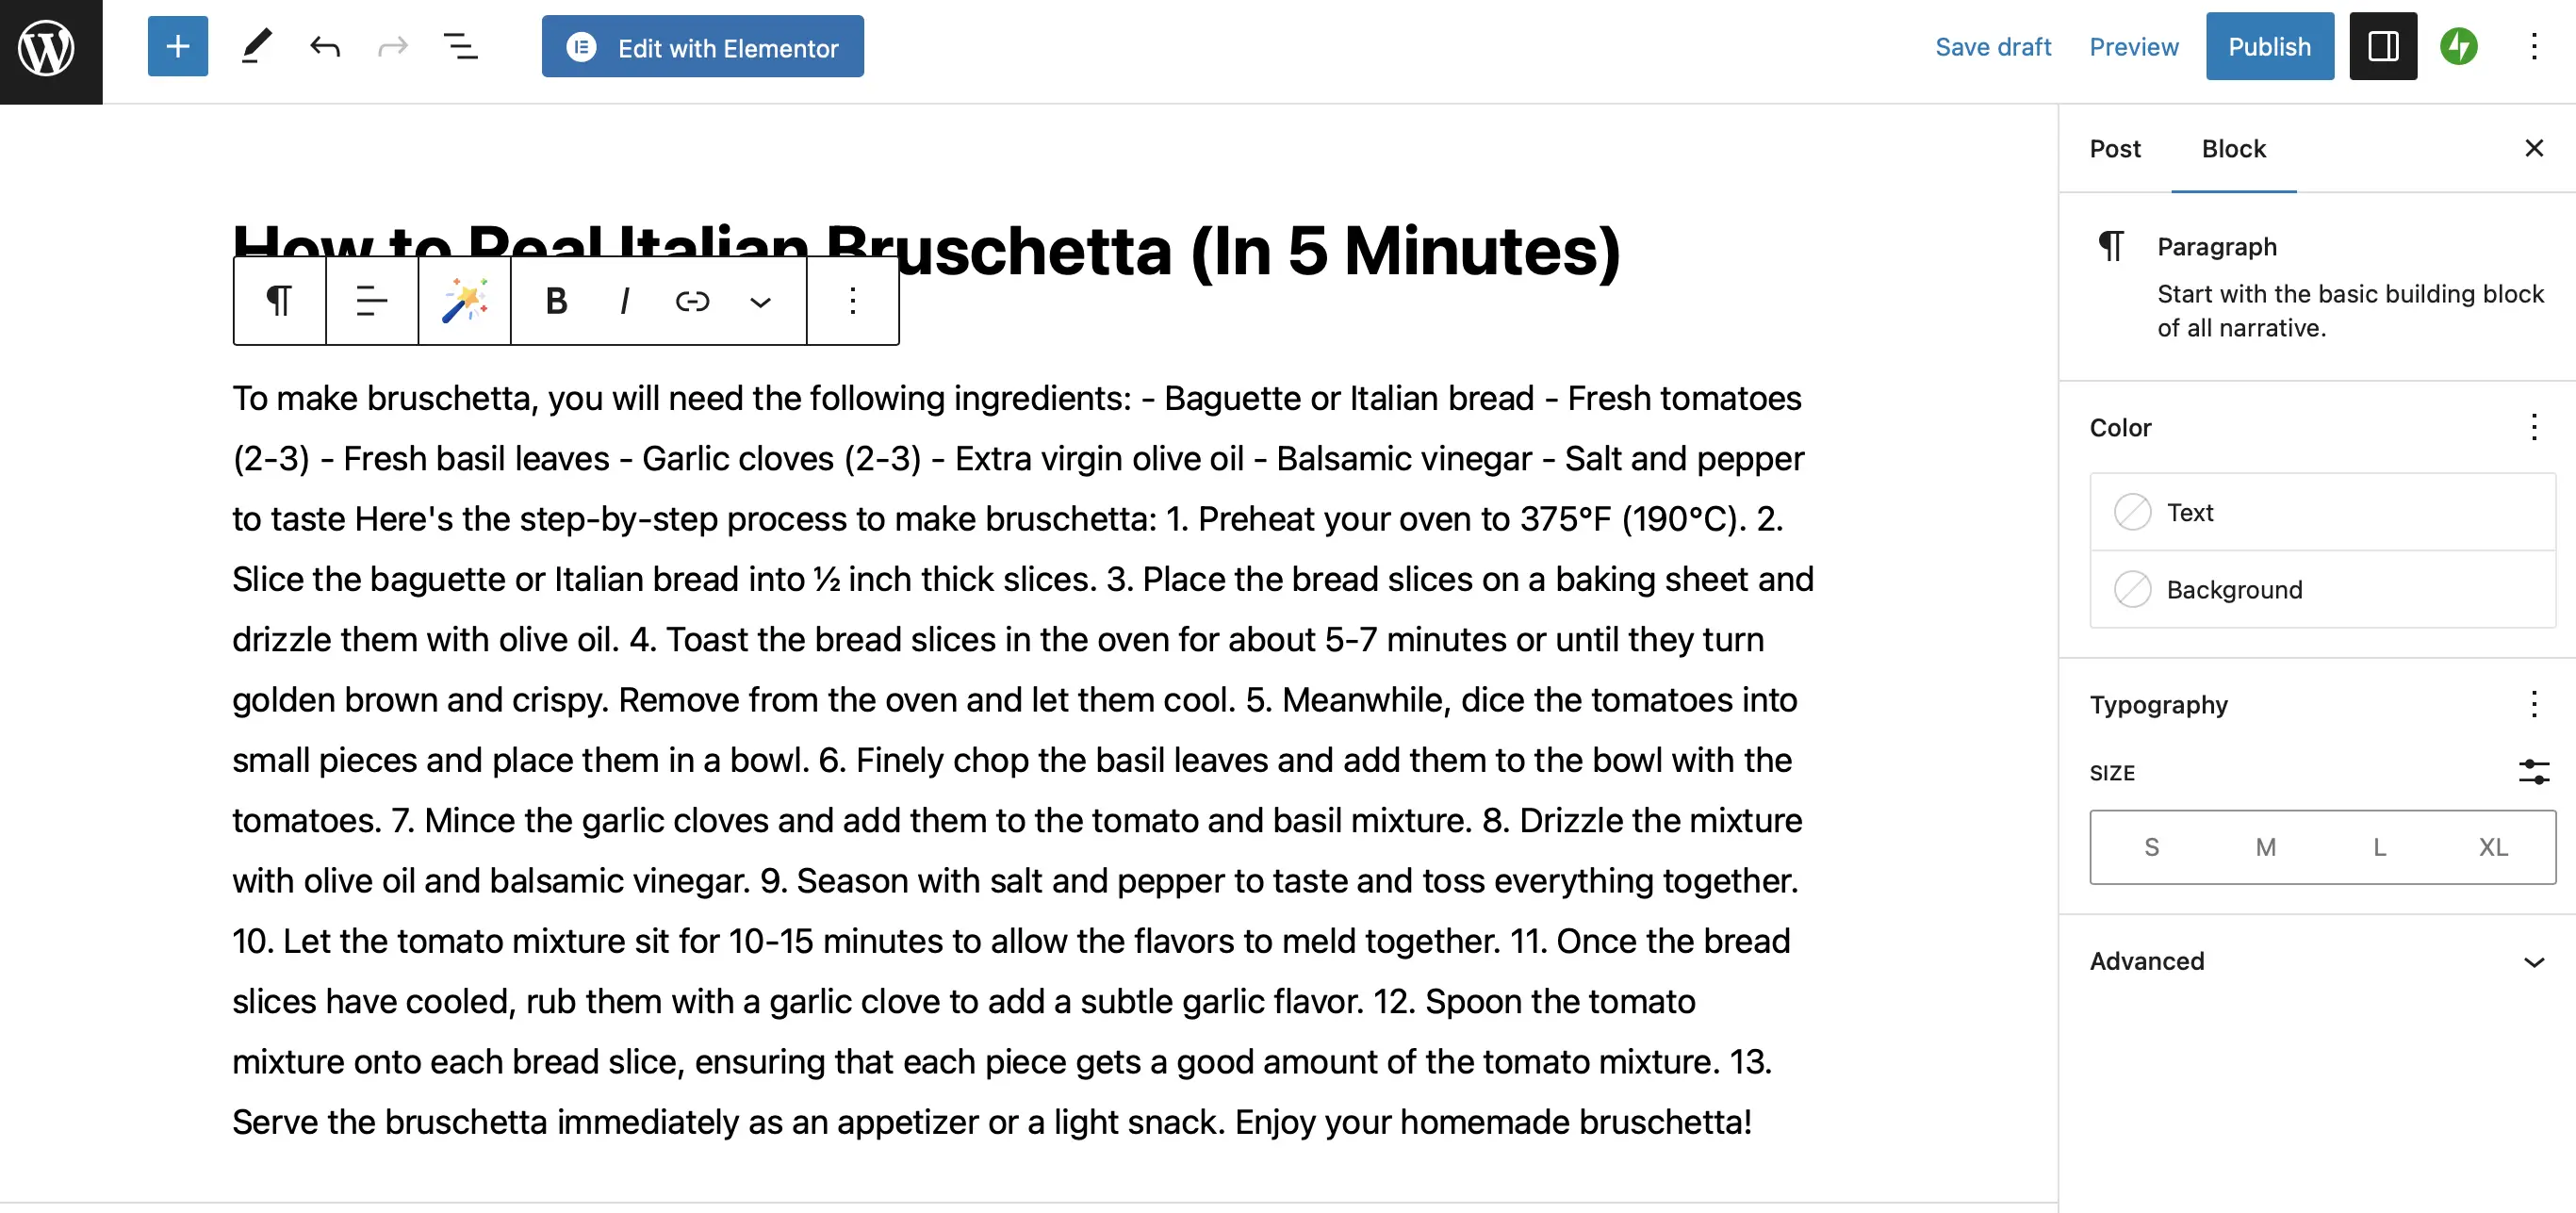Undo the last change
This screenshot has height=1213, width=2576.
(x=325, y=47)
